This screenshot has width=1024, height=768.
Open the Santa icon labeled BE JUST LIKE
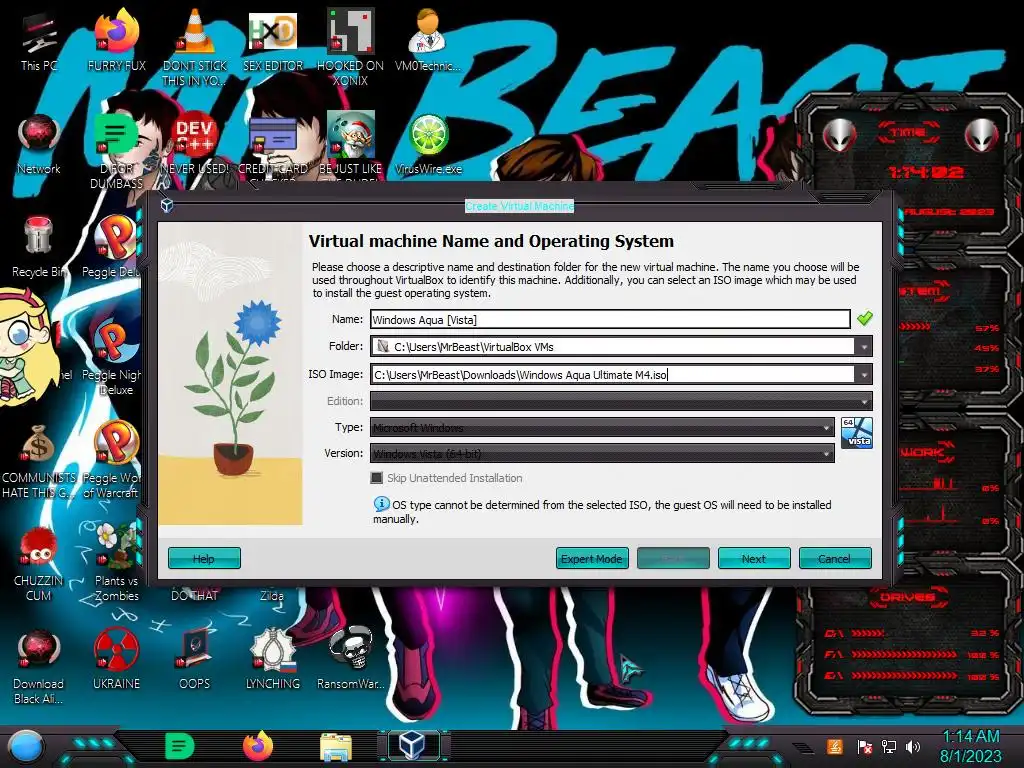pyautogui.click(x=350, y=147)
